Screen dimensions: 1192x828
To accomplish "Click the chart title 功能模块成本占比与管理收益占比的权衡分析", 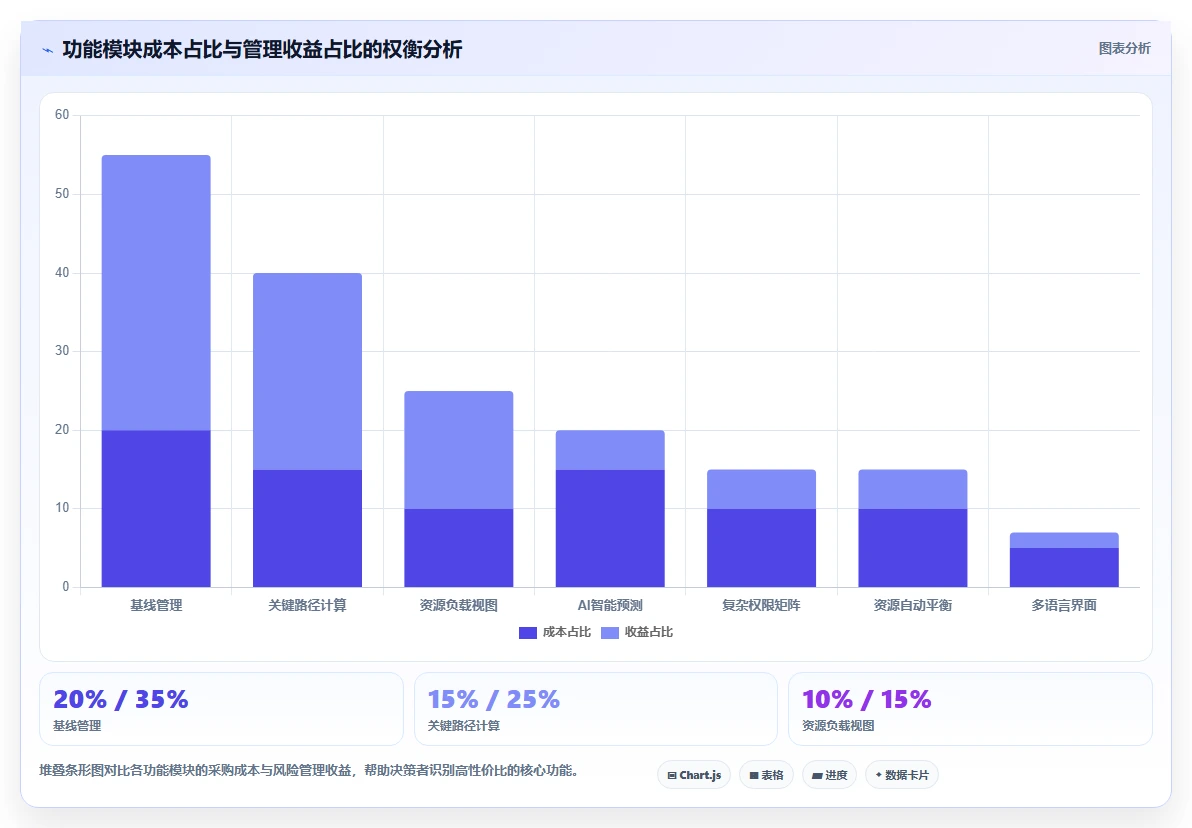I will [x=262, y=49].
